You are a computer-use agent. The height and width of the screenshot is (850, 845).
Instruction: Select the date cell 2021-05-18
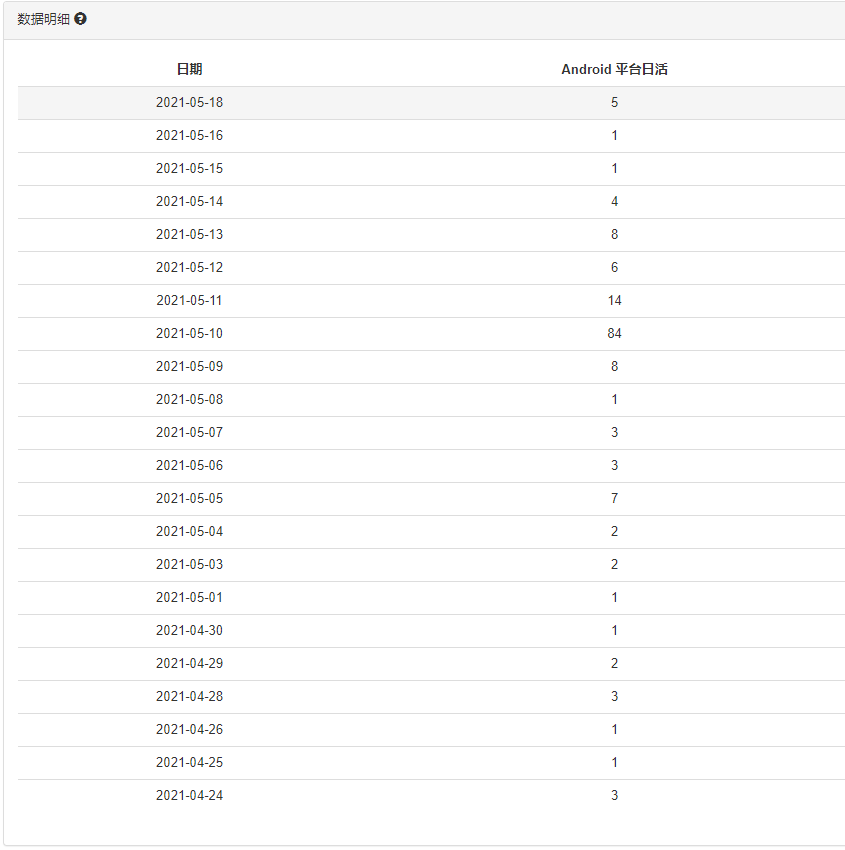(189, 102)
